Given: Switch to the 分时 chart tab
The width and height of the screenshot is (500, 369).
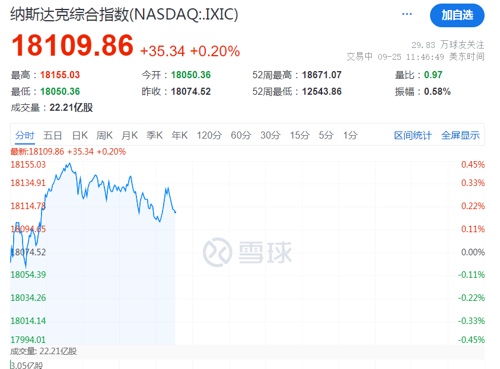Looking at the screenshot, I should click(x=25, y=135).
